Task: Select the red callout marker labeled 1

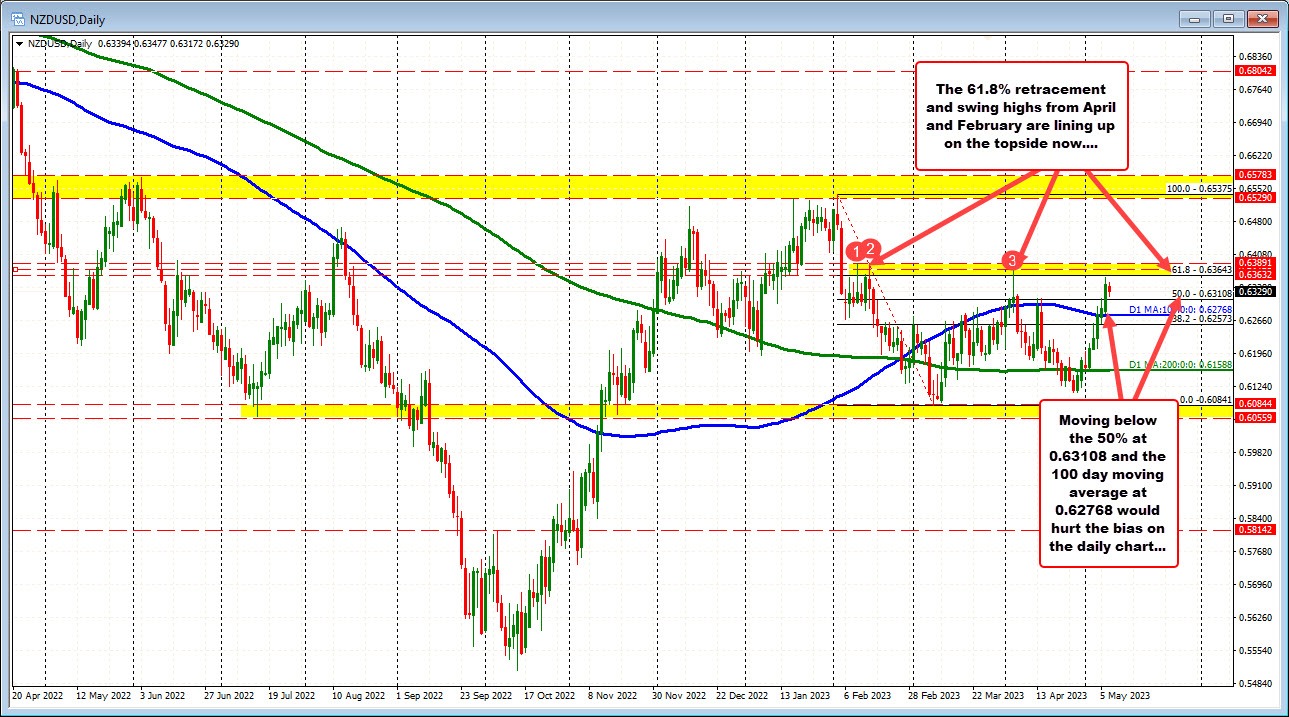Action: click(857, 252)
